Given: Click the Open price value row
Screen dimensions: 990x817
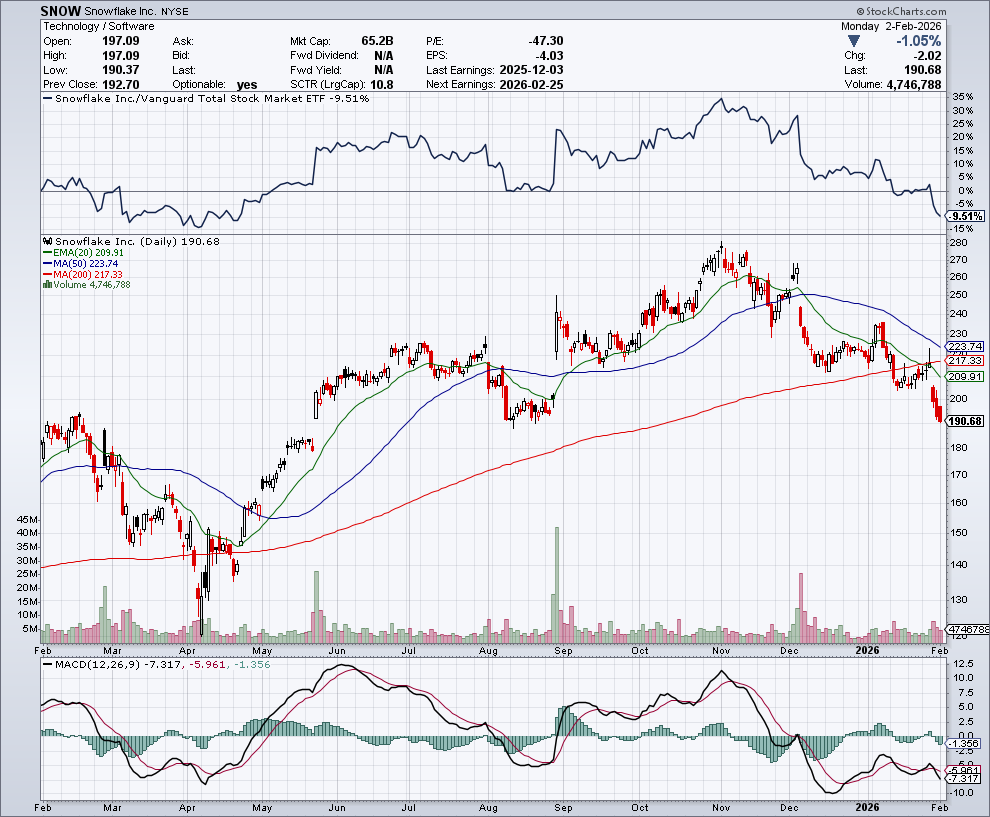Looking at the screenshot, I should tap(91, 41).
